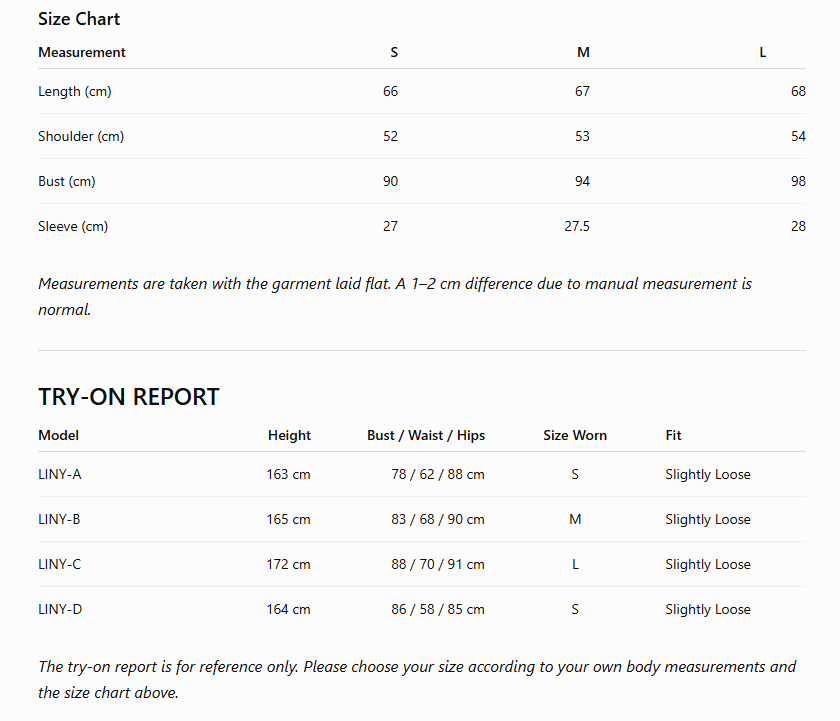Select the Shoulder (cm) row label
Viewport: 840px width, 721px height.
pyautogui.click(x=81, y=137)
